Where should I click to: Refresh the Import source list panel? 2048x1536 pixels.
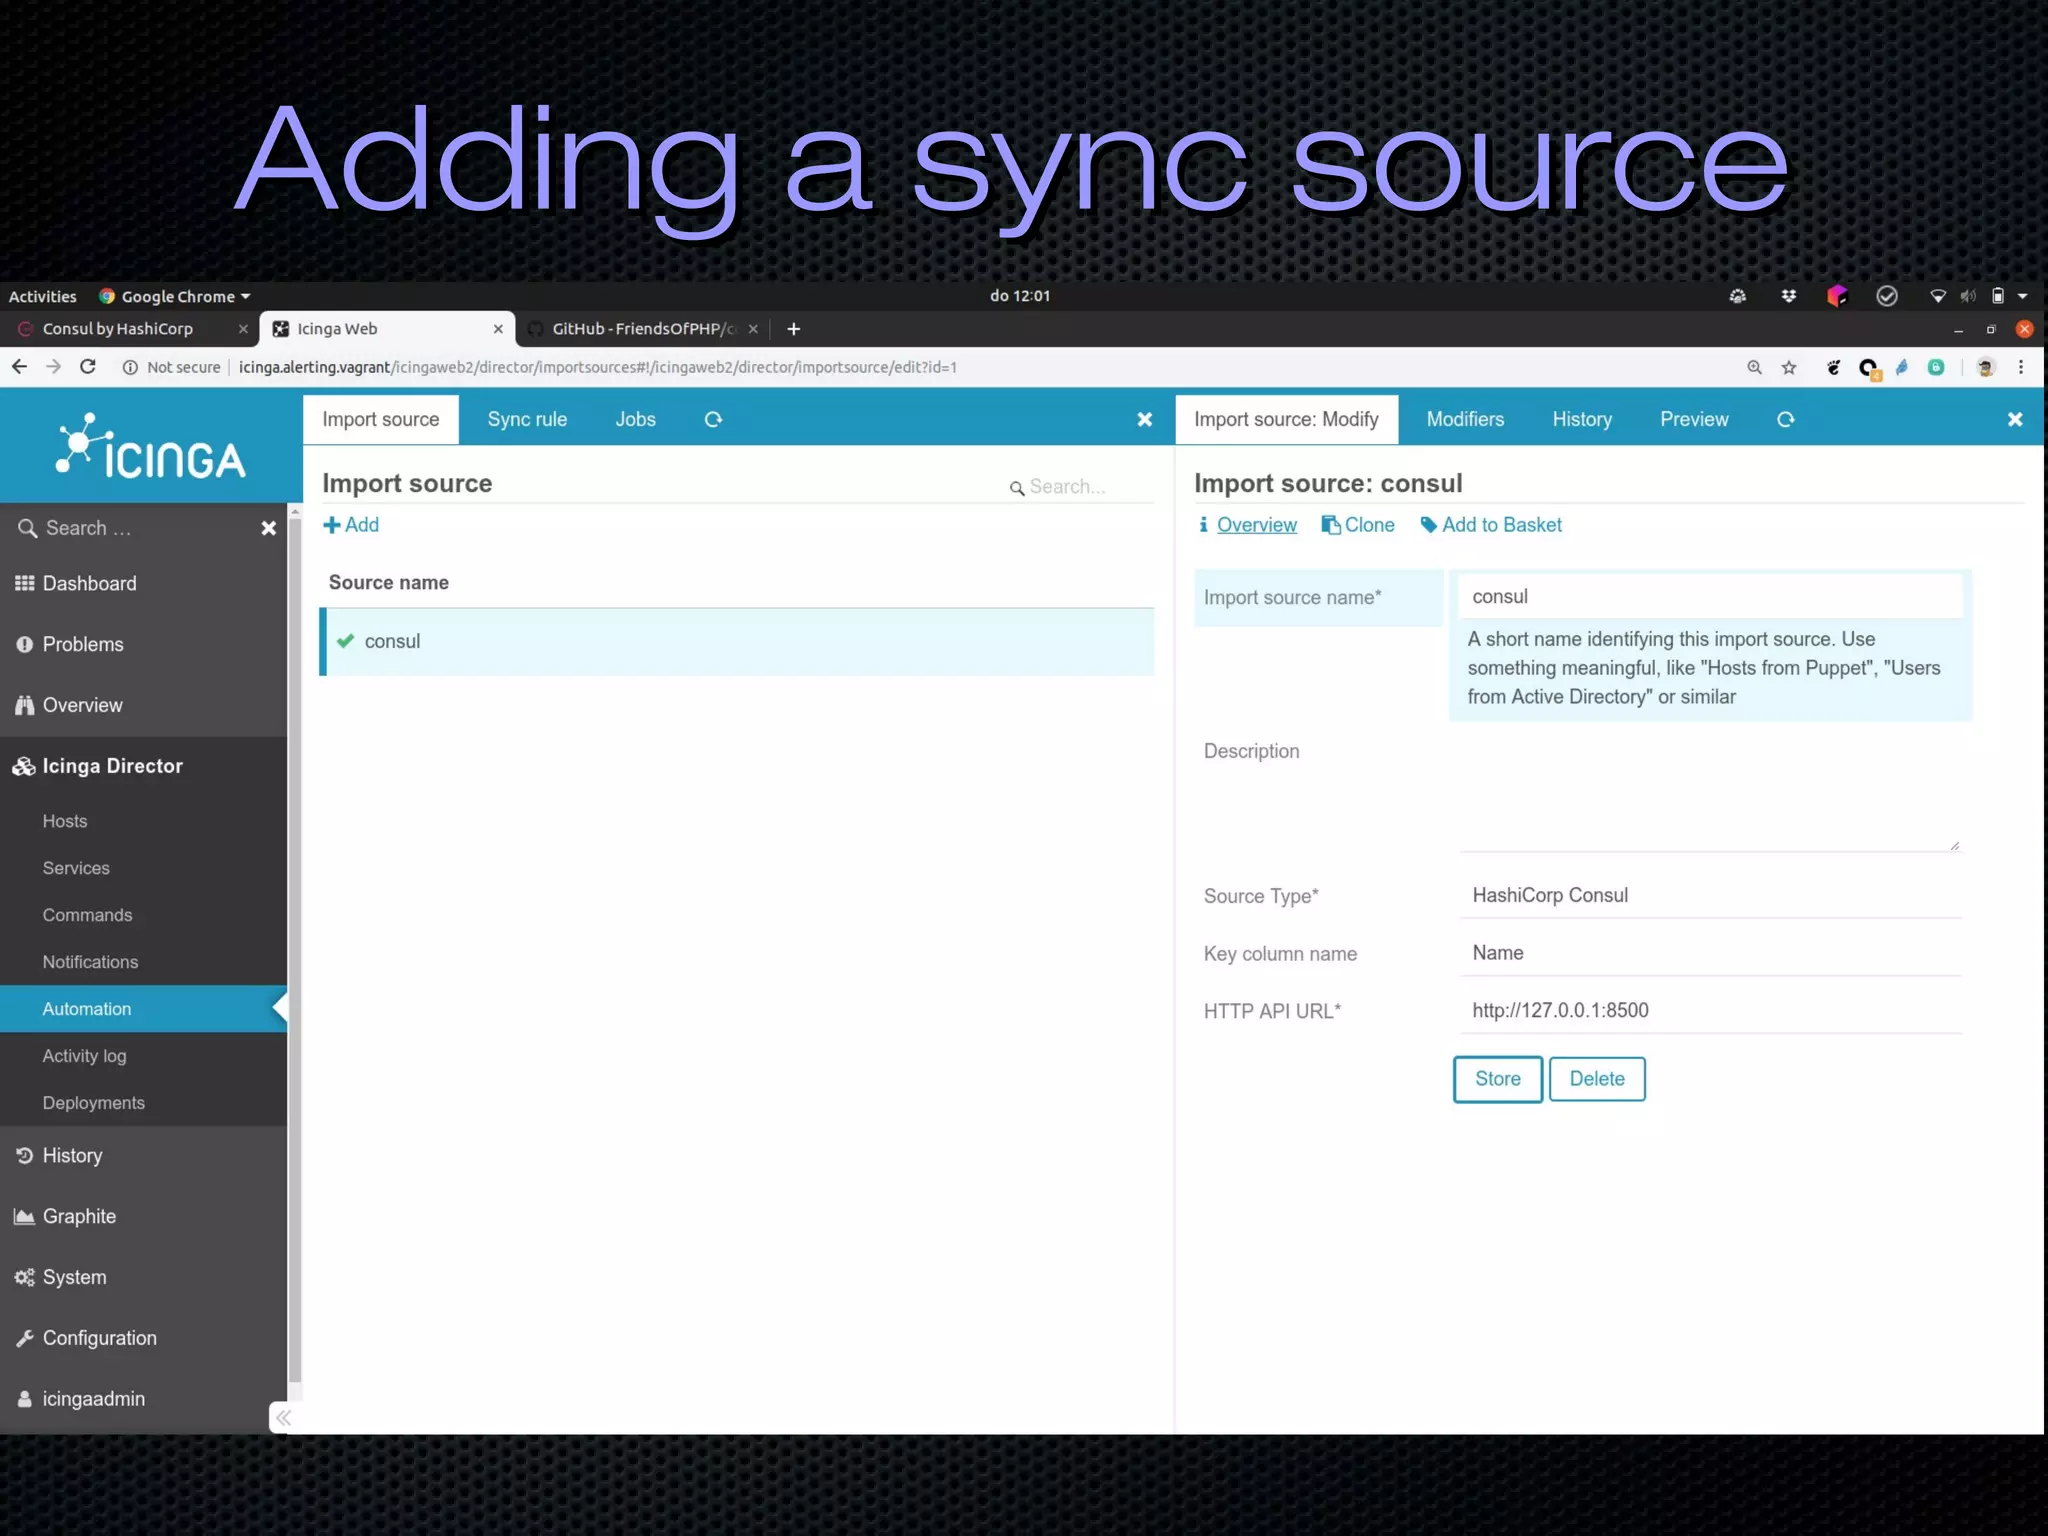pyautogui.click(x=713, y=420)
